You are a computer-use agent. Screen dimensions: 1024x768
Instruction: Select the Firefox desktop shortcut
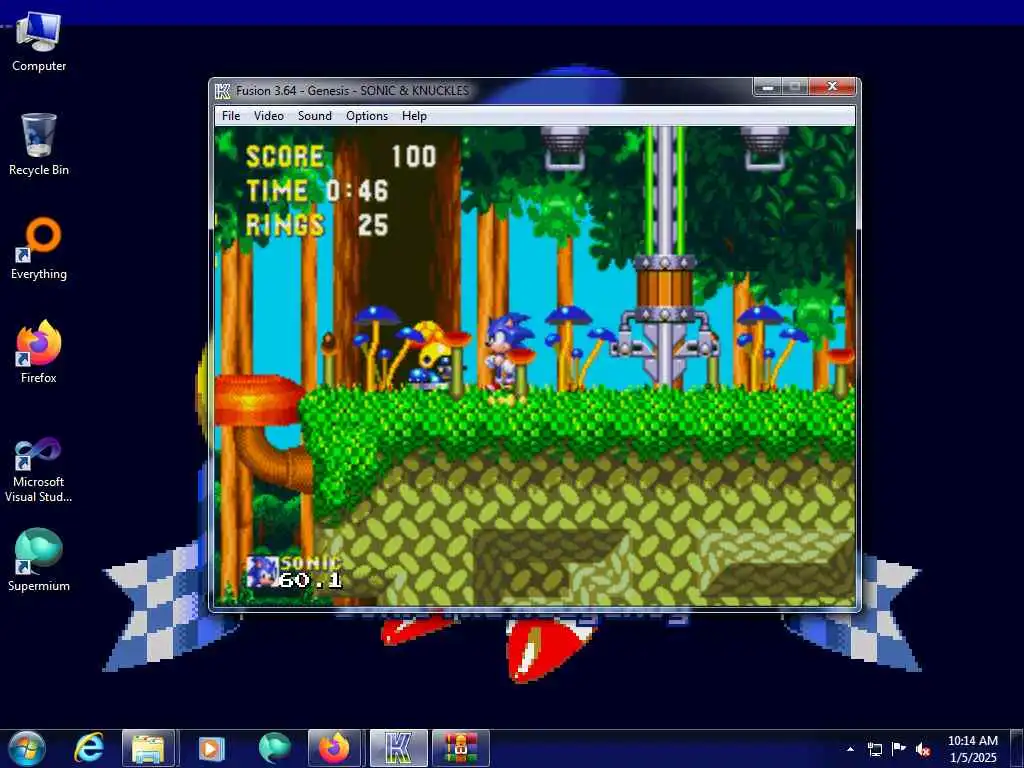[39, 353]
